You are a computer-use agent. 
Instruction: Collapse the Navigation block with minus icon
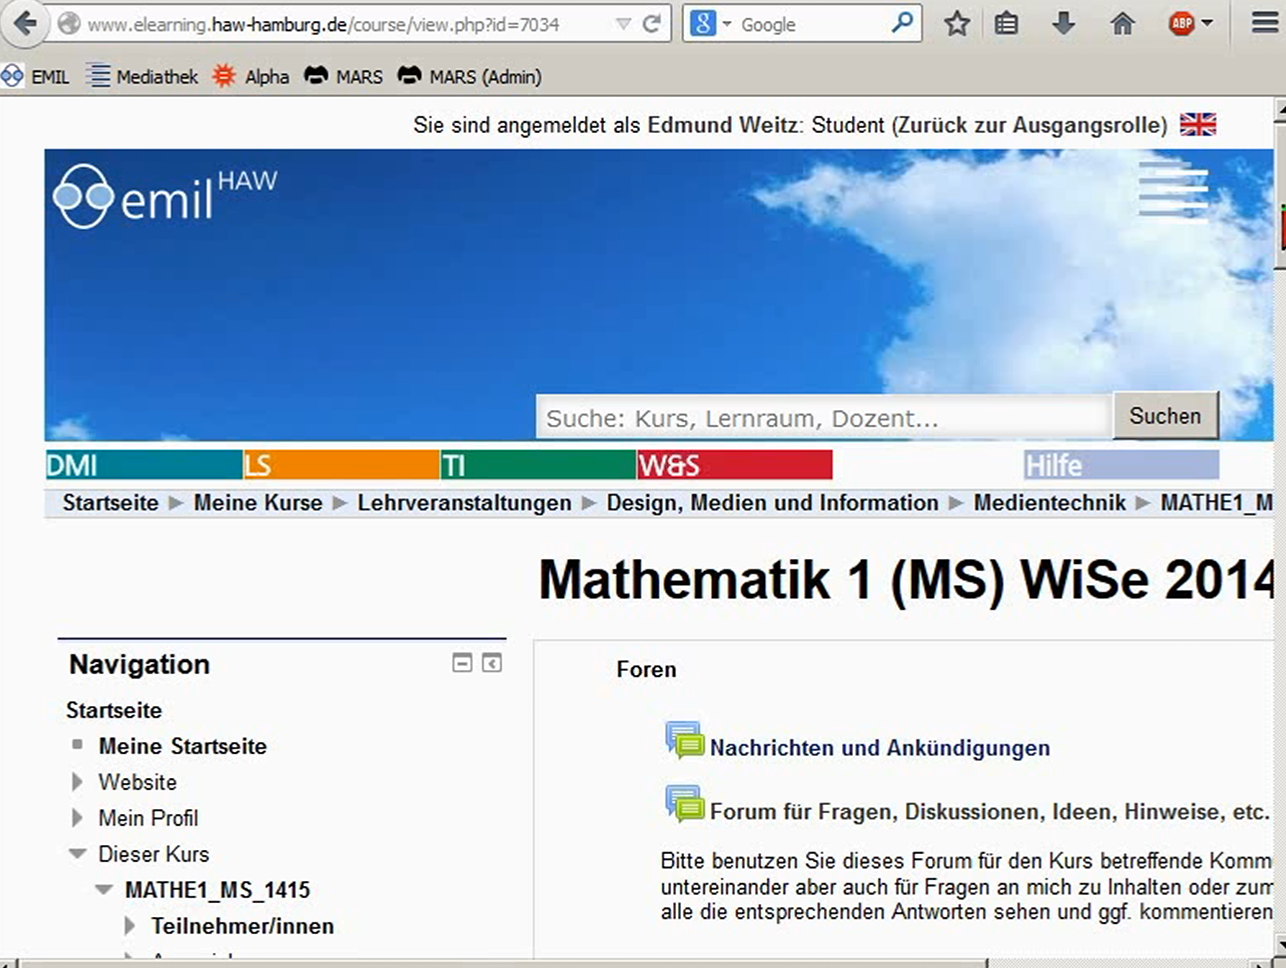pyautogui.click(x=462, y=663)
